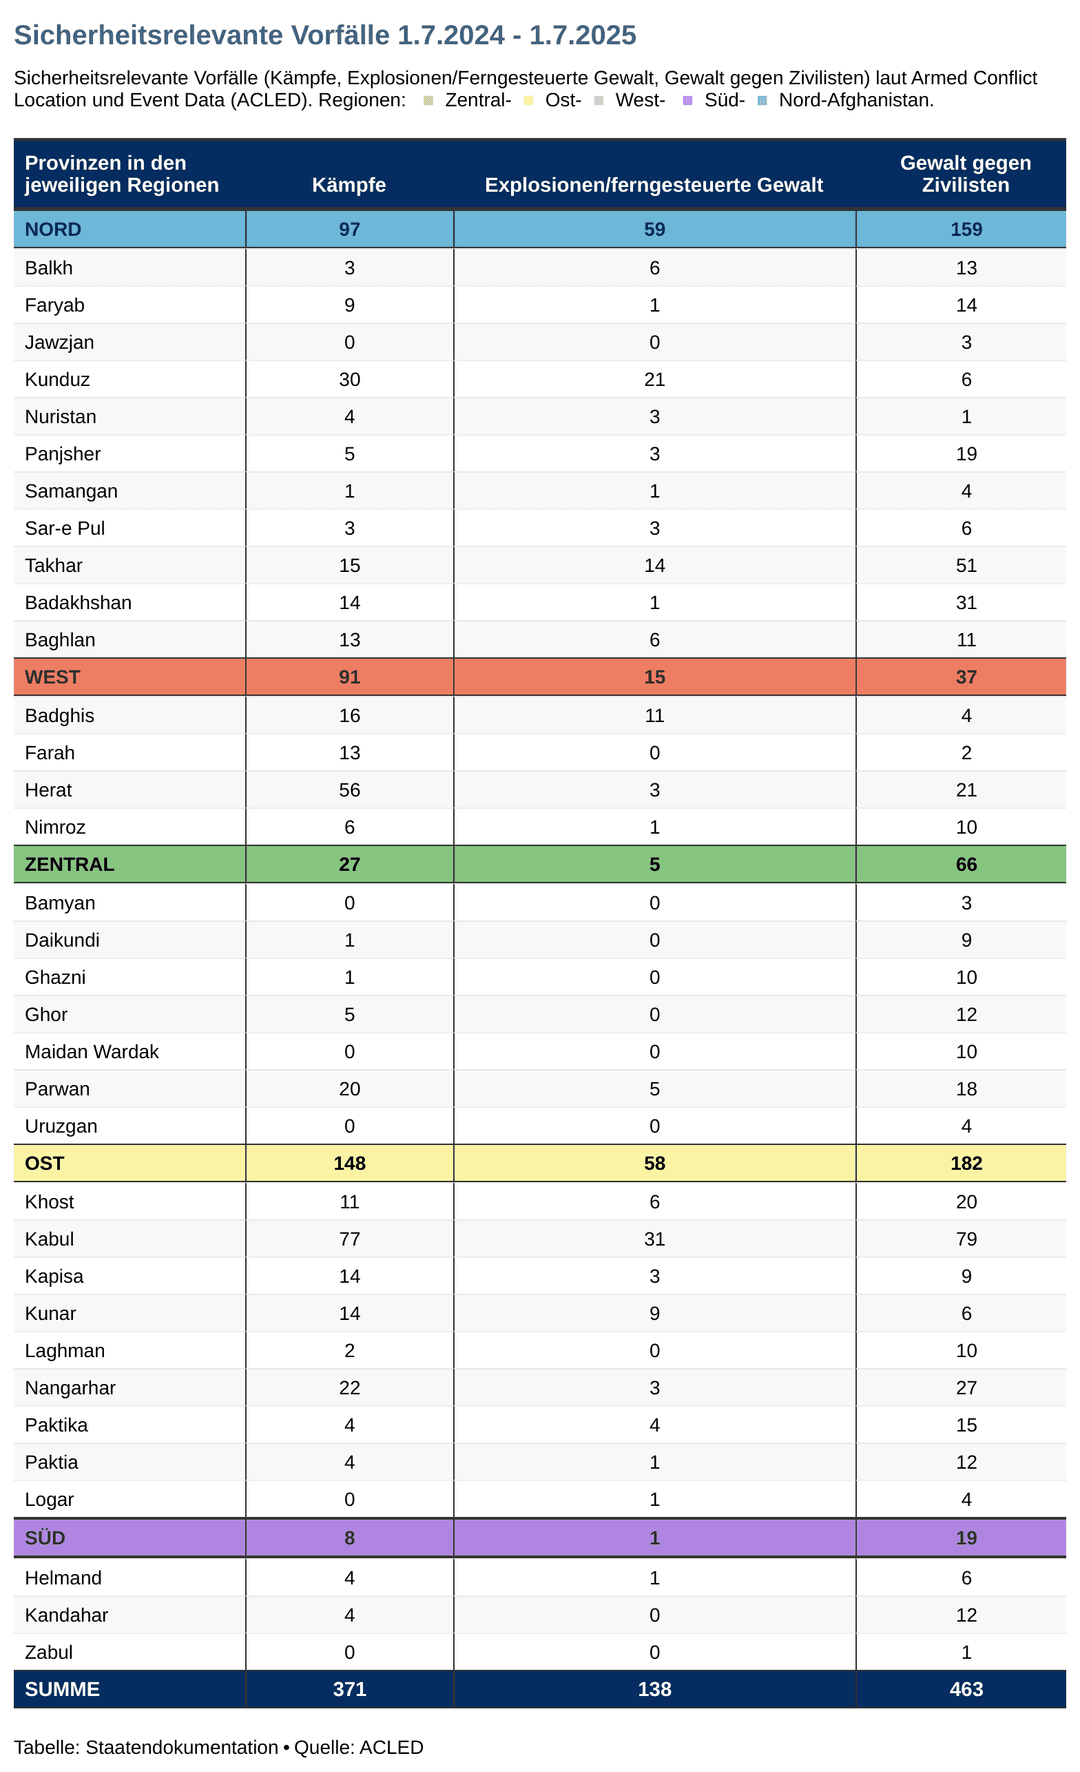Viewport: 1080px width, 1772px height.
Task: Click the Herat province name
Action: coord(48,790)
